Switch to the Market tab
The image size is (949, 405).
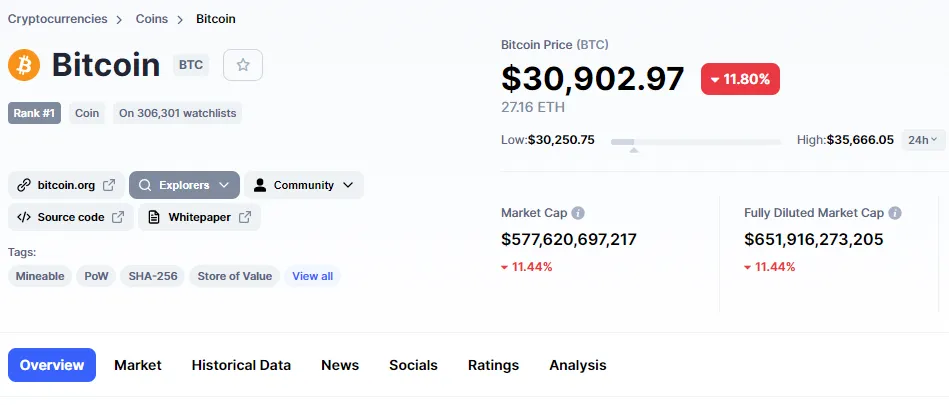pos(138,365)
